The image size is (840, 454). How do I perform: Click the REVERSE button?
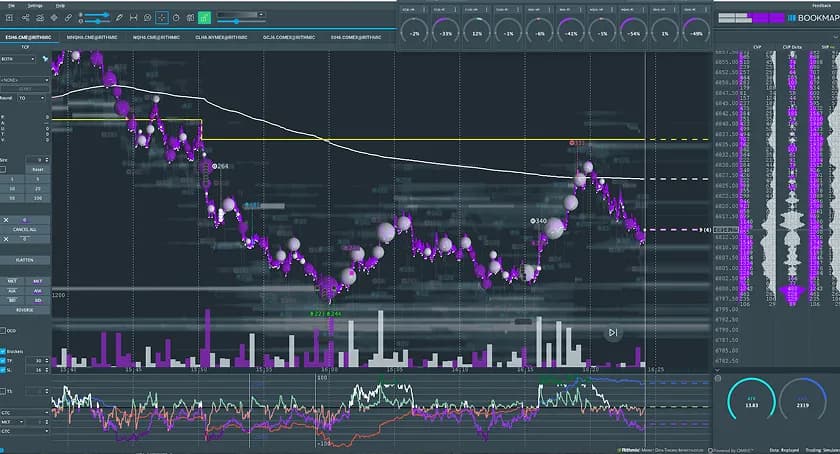pyautogui.click(x=25, y=310)
